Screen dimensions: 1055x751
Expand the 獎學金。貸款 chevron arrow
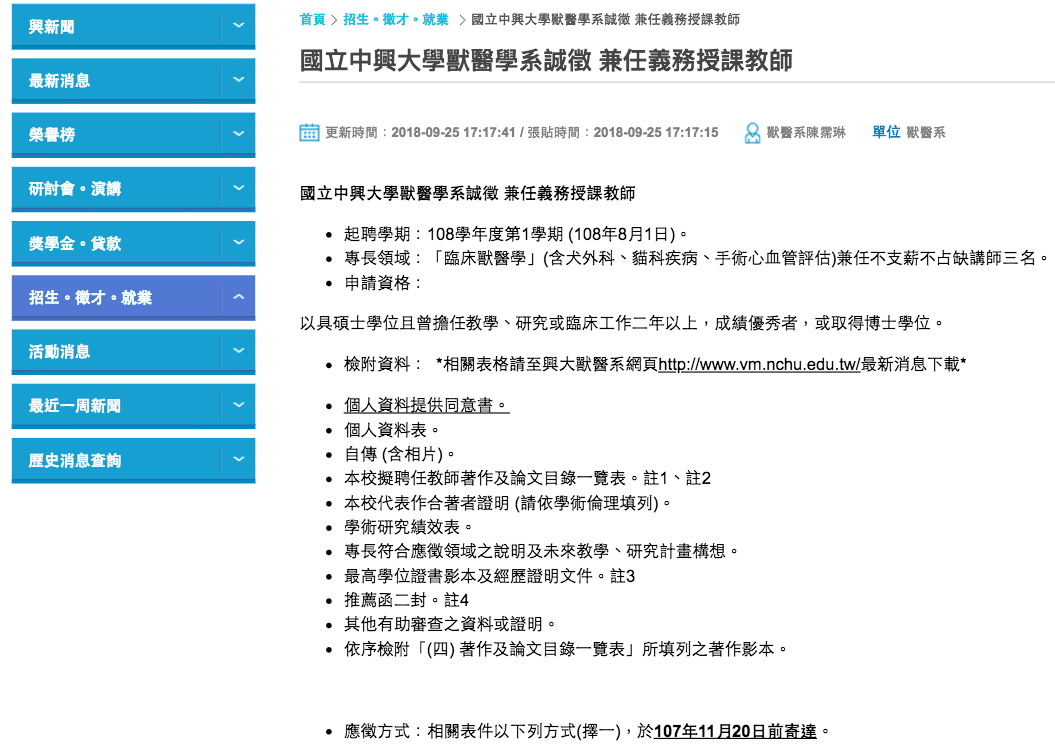pos(238,242)
